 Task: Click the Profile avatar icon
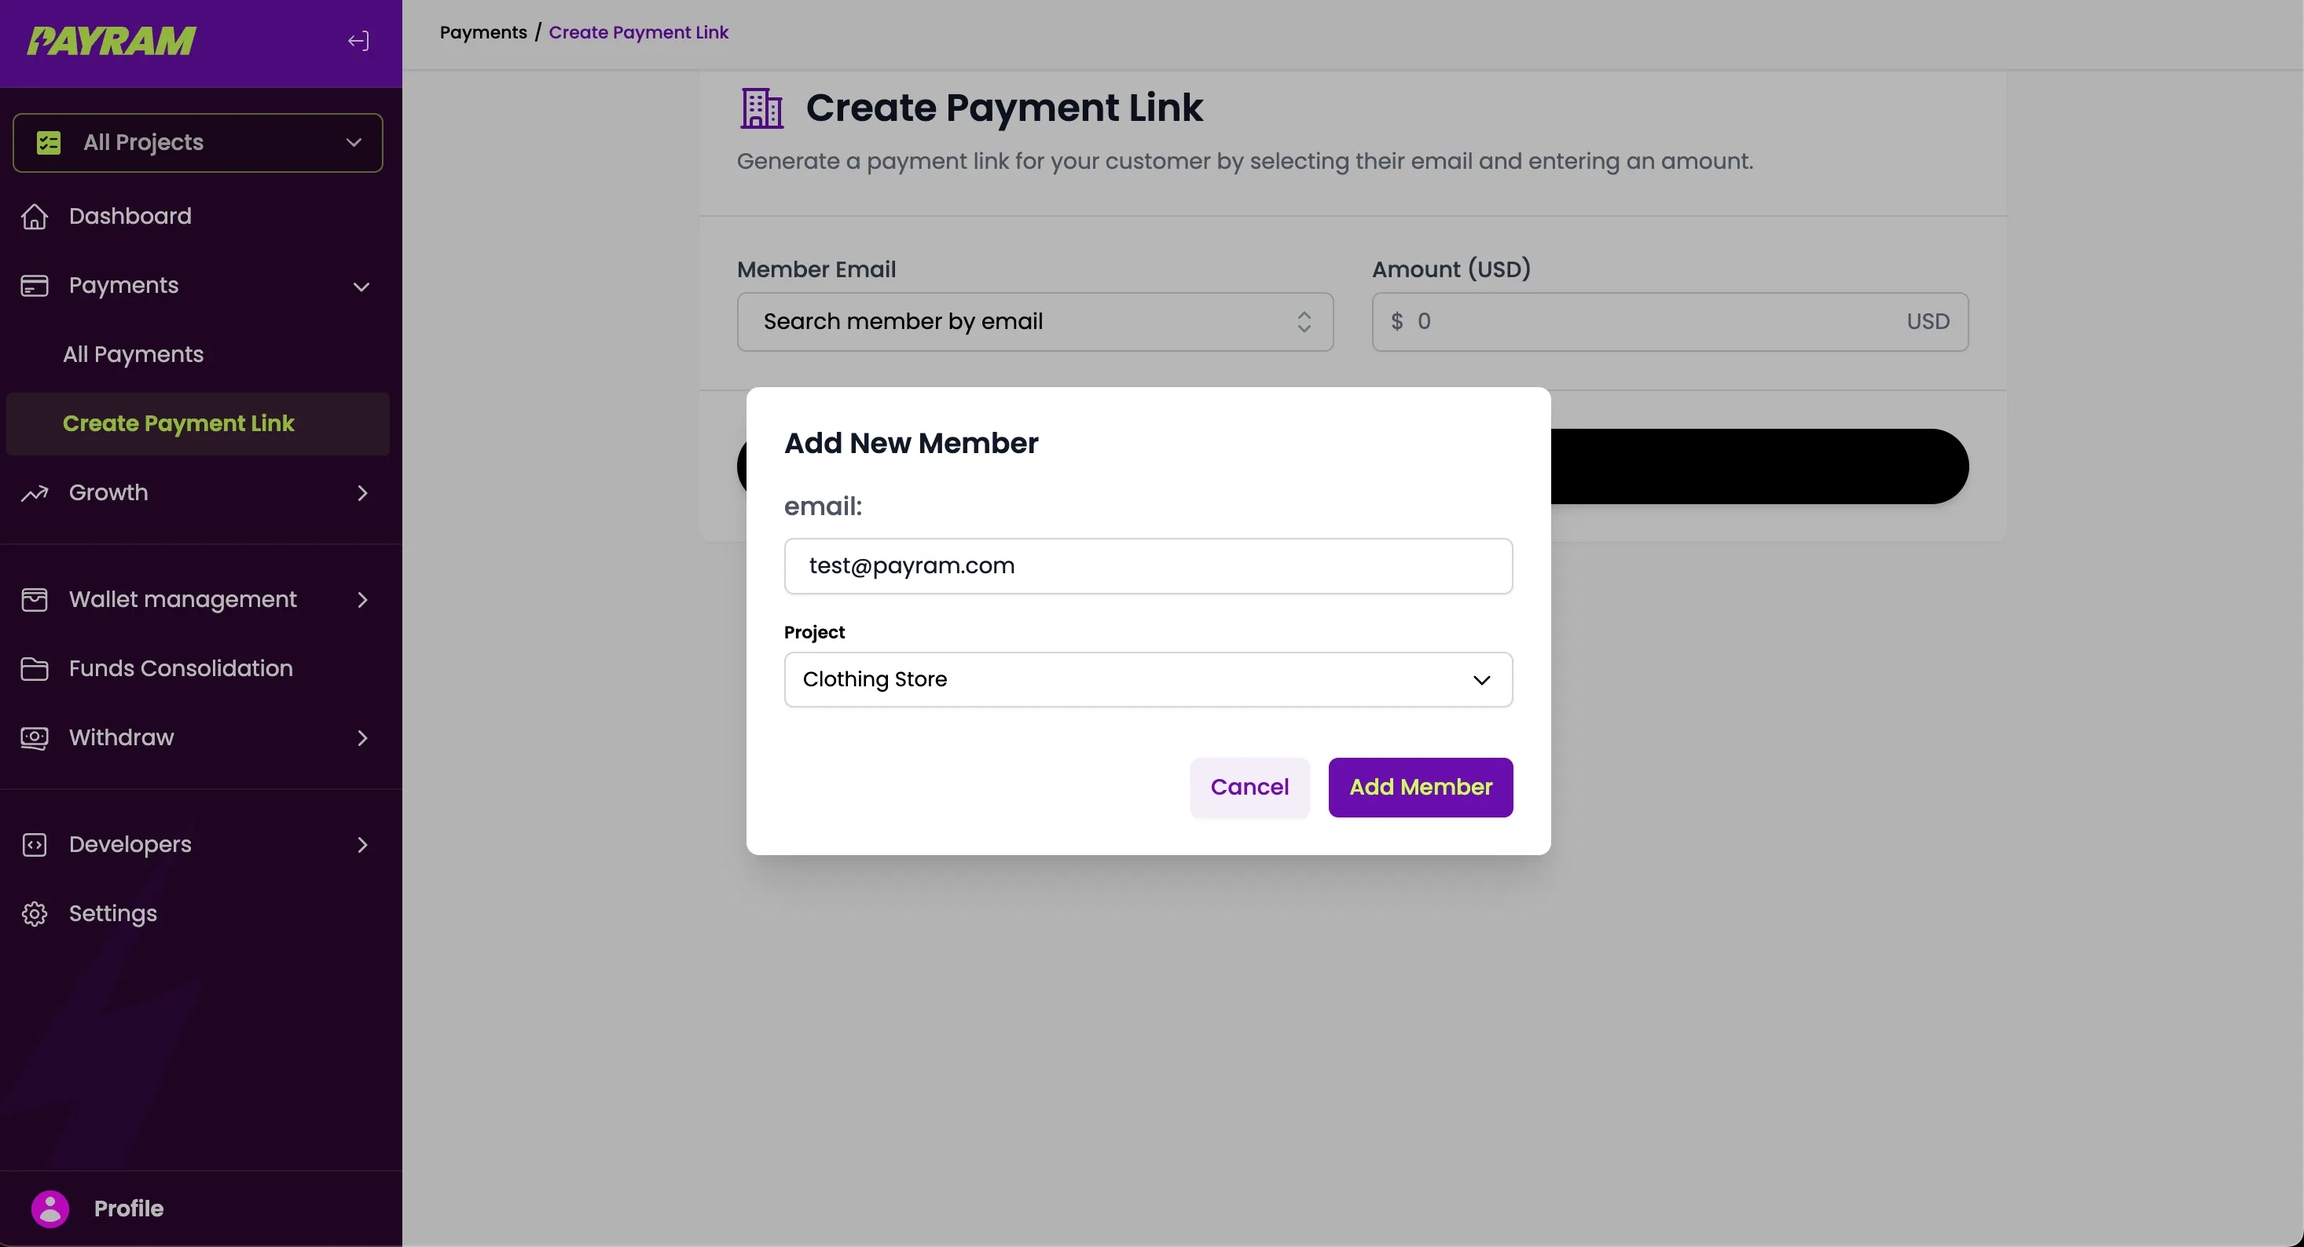click(x=50, y=1208)
